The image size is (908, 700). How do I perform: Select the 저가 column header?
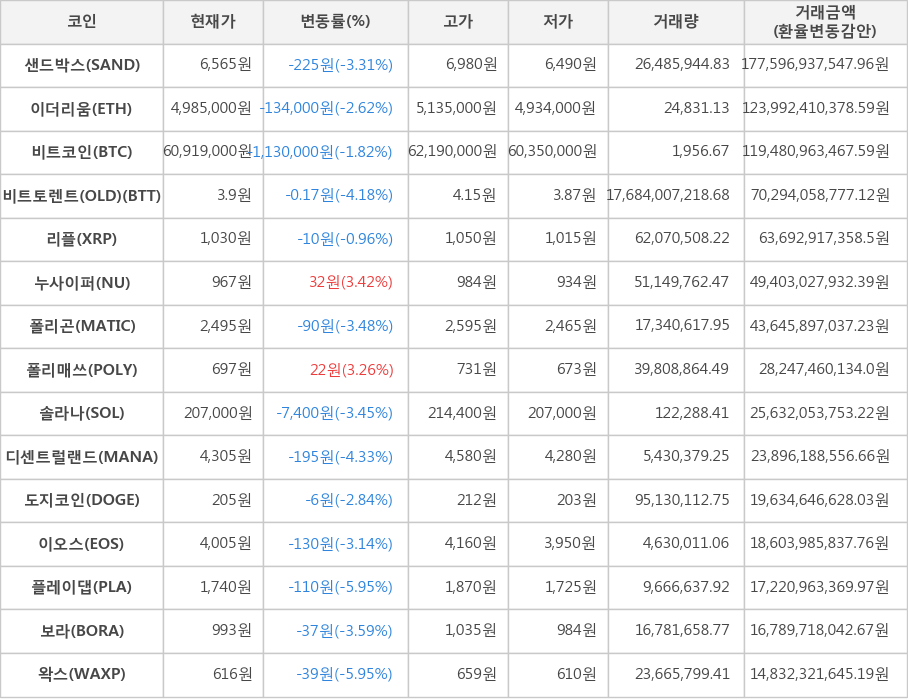point(558,22)
